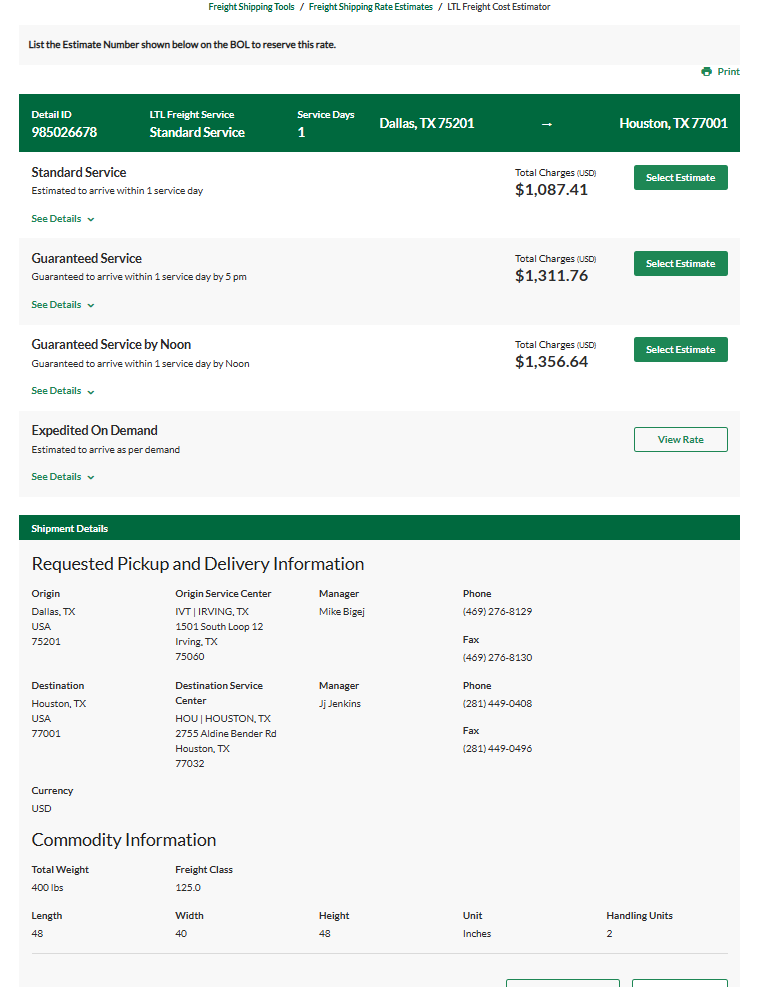The width and height of the screenshot is (775, 987).
Task: Expand See Details under Guaranteed Service
Action: (x=63, y=305)
